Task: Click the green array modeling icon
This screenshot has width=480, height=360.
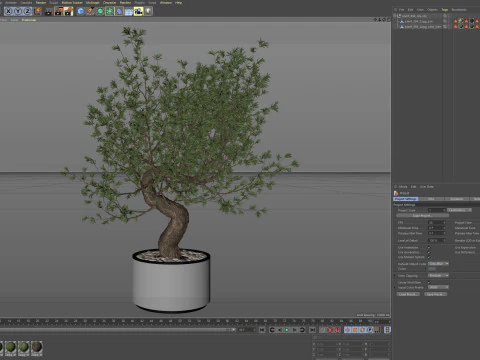Action: pyautogui.click(x=110, y=11)
